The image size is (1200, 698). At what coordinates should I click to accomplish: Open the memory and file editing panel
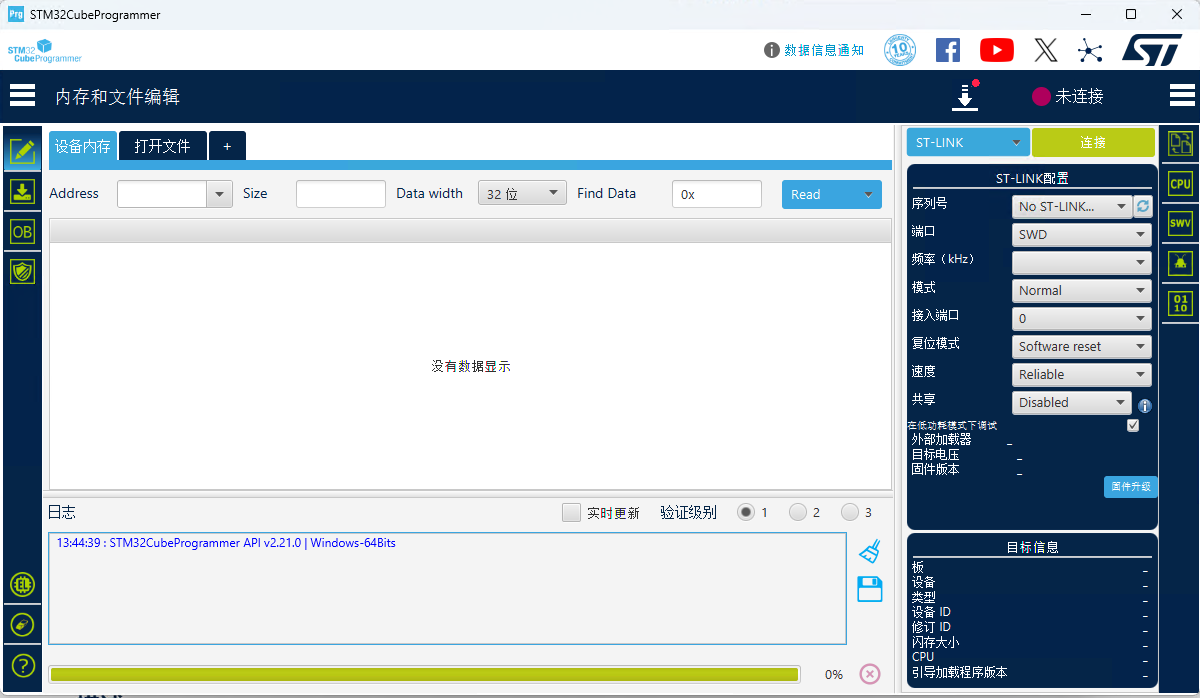click(x=22, y=151)
